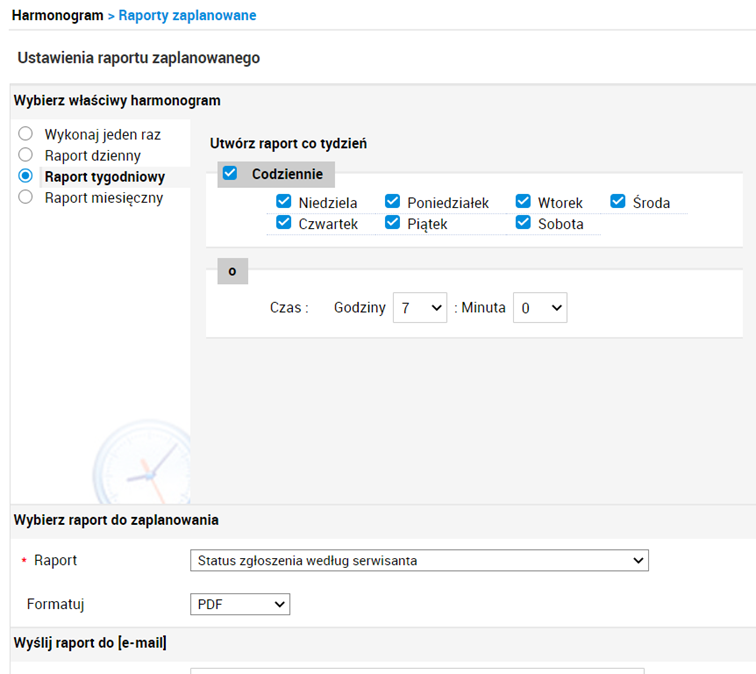This screenshot has width=756, height=674.
Task: Uncheck the 'Codziennie' checkbox
Action: pos(230,173)
